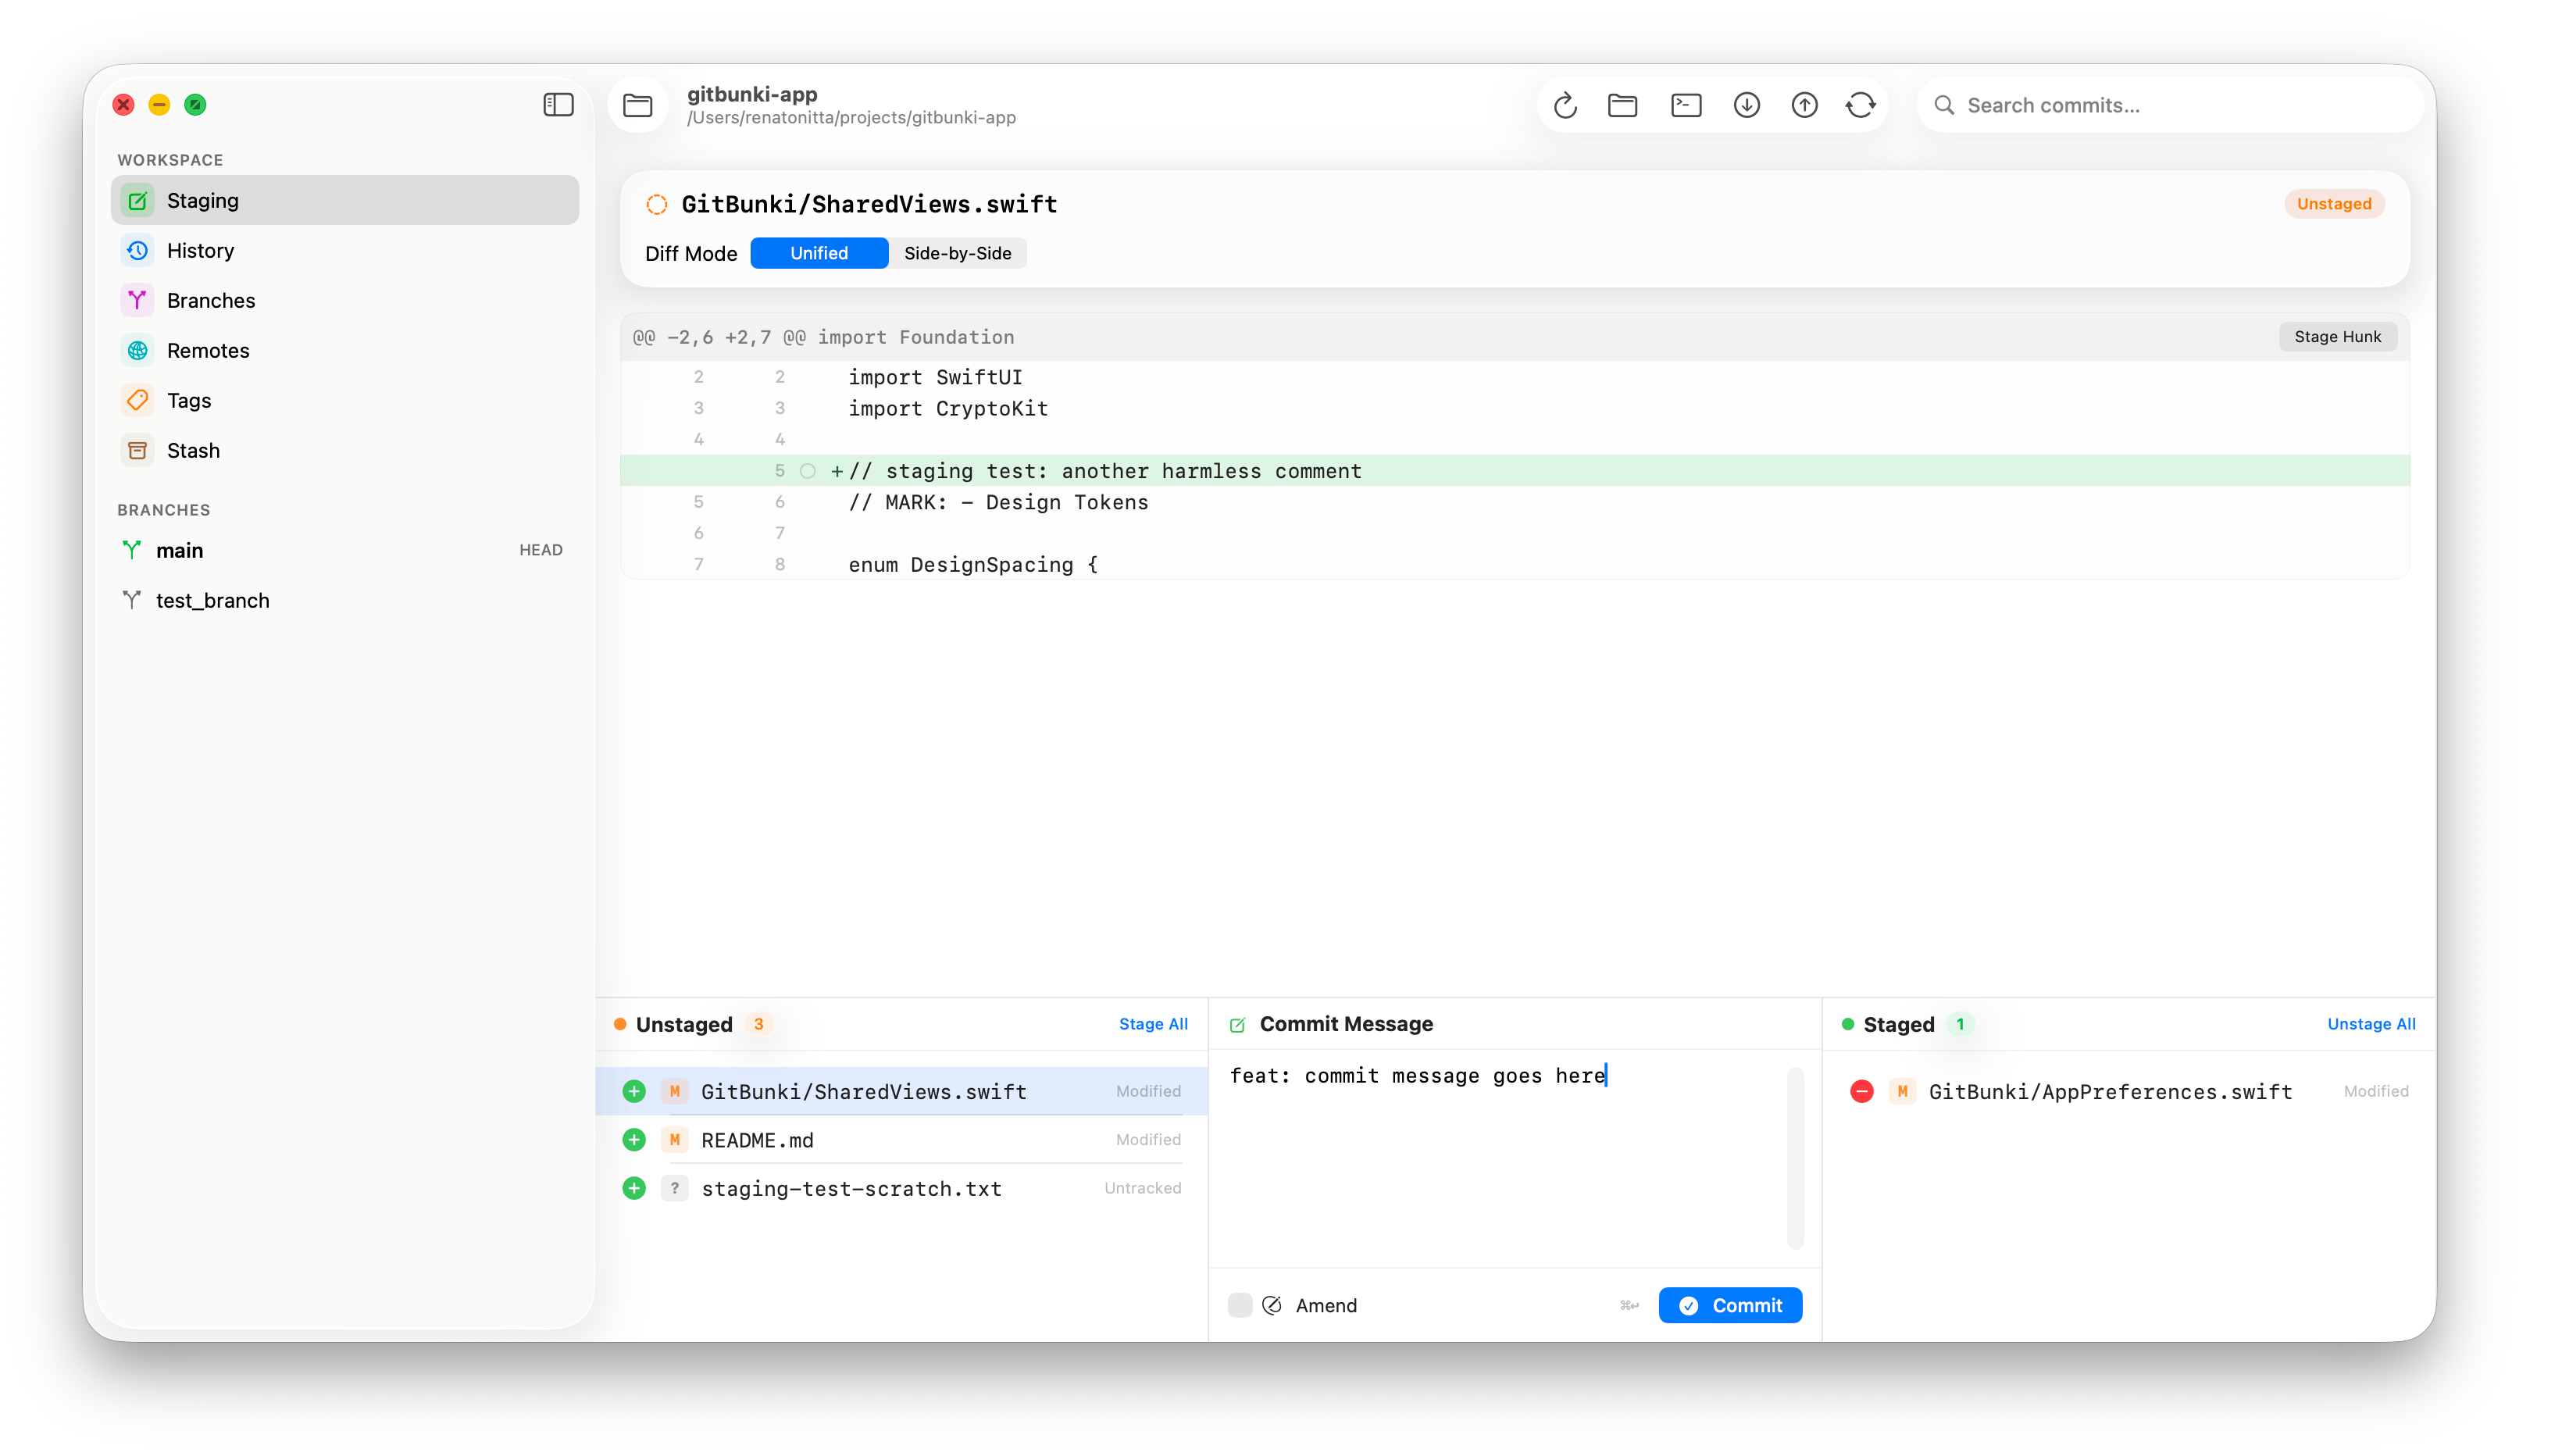This screenshot has height=1456, width=2562.
Task: Select test_branch in sidebar
Action: [x=345, y=600]
